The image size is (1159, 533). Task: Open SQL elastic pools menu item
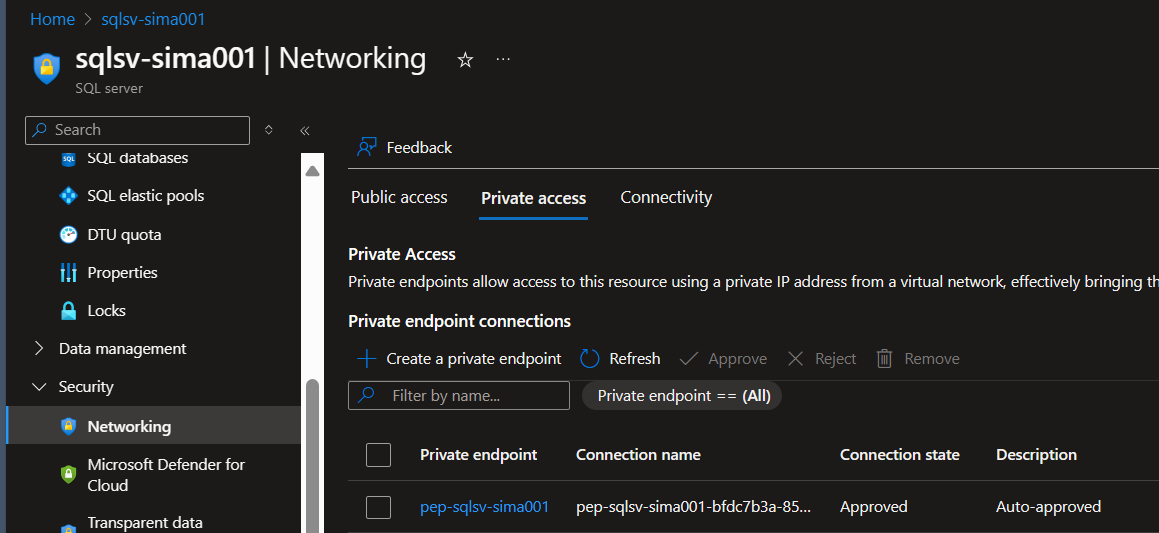tap(146, 196)
